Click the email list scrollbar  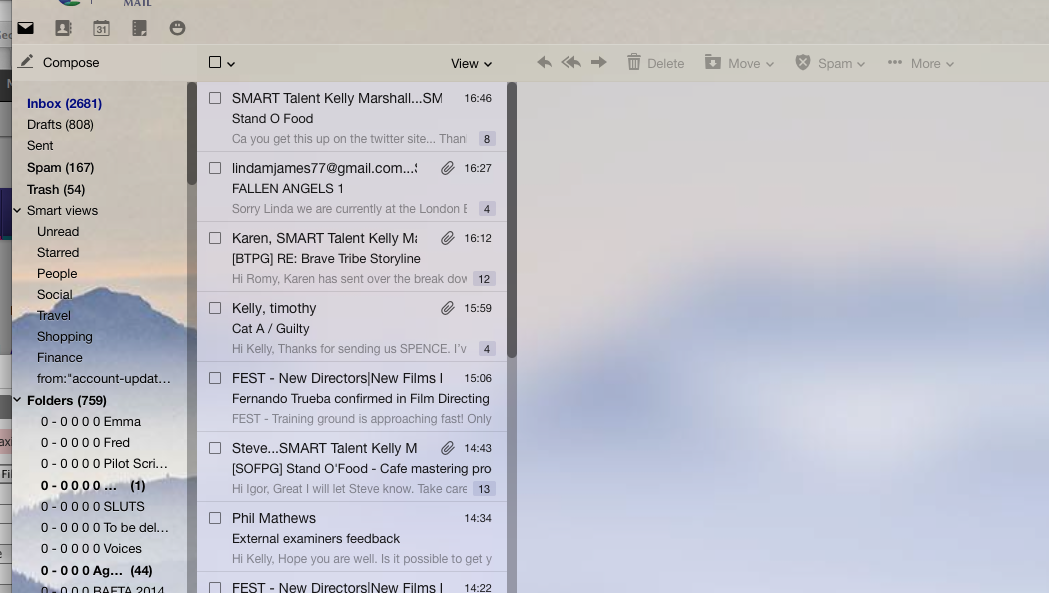click(512, 220)
